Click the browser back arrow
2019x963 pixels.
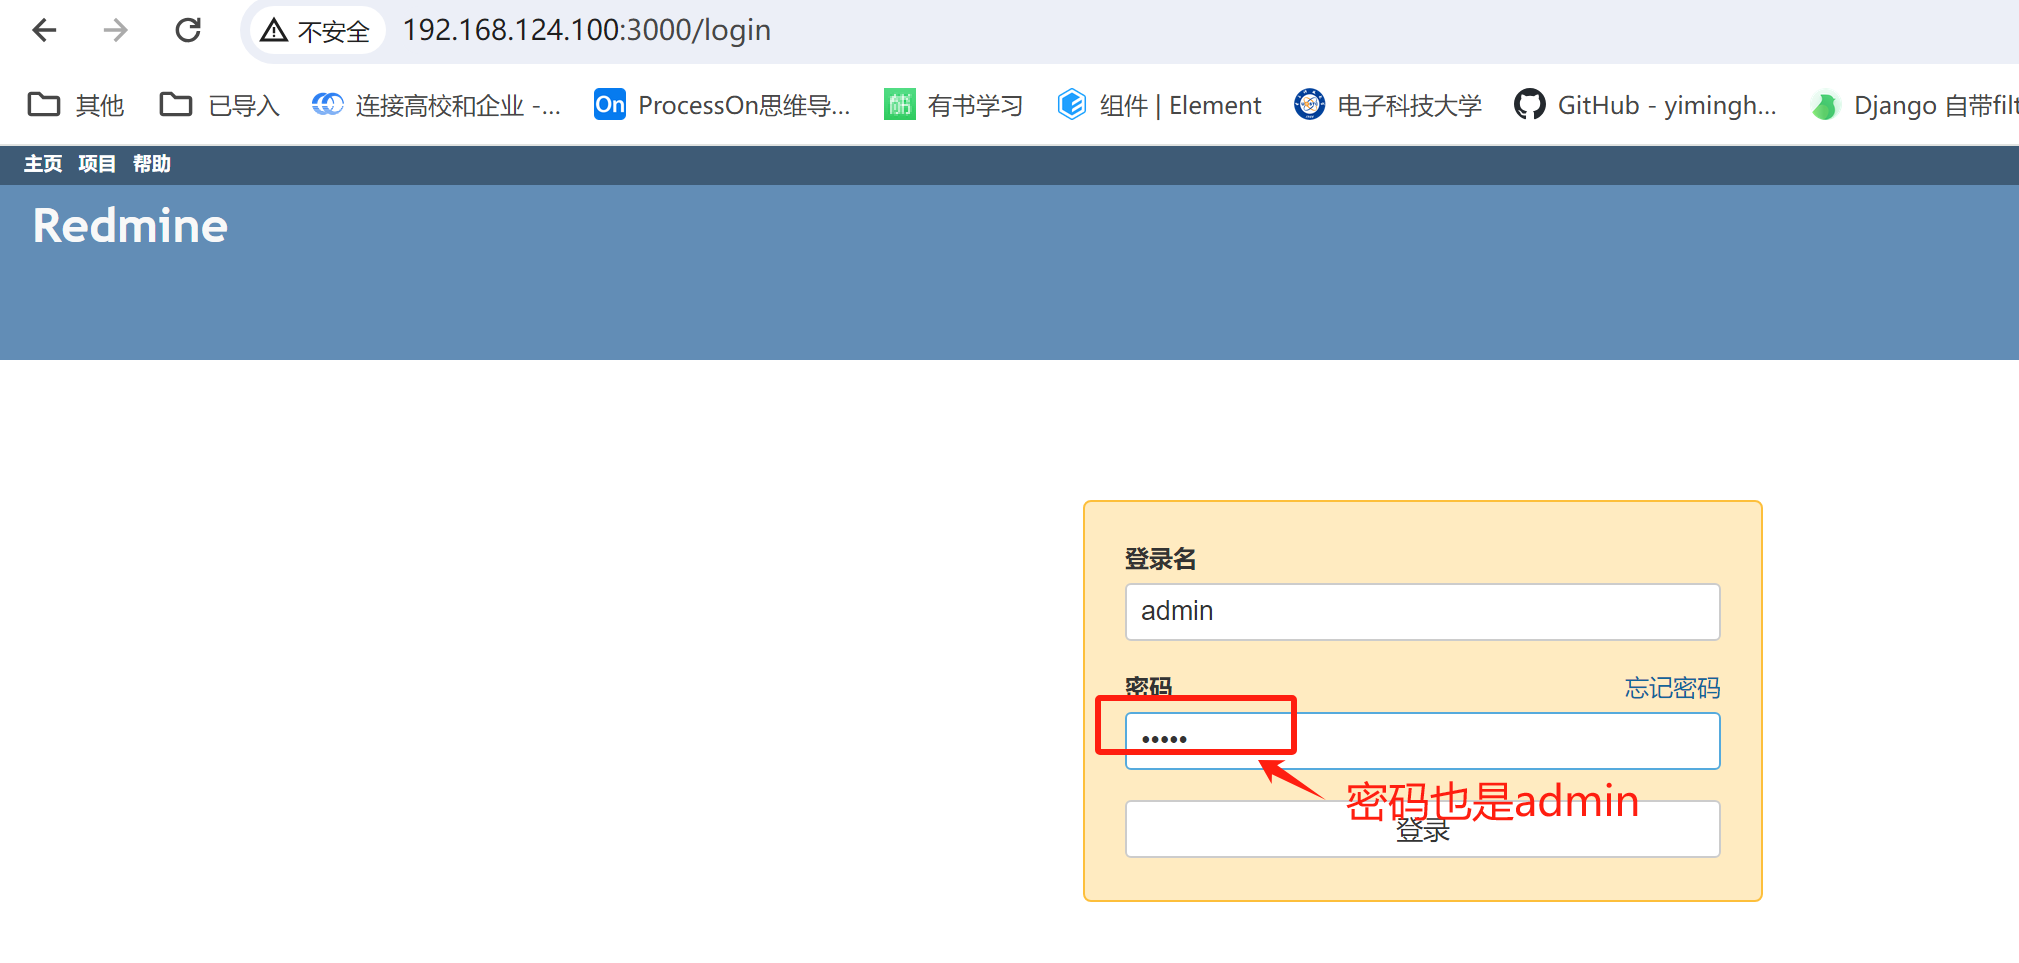point(44,30)
